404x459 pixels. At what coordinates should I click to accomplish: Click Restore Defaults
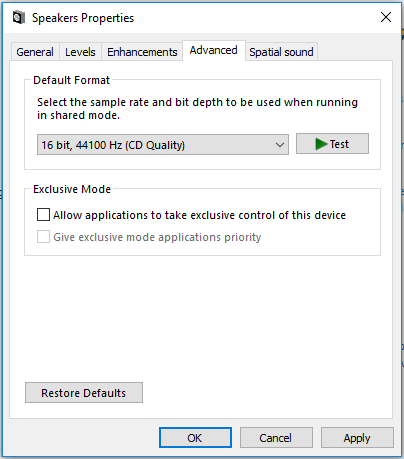[x=84, y=393]
